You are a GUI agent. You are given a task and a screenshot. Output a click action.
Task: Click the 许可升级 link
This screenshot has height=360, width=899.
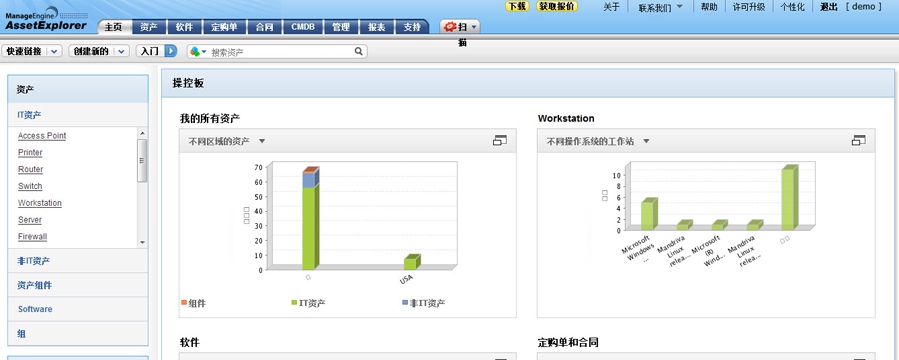749,7
